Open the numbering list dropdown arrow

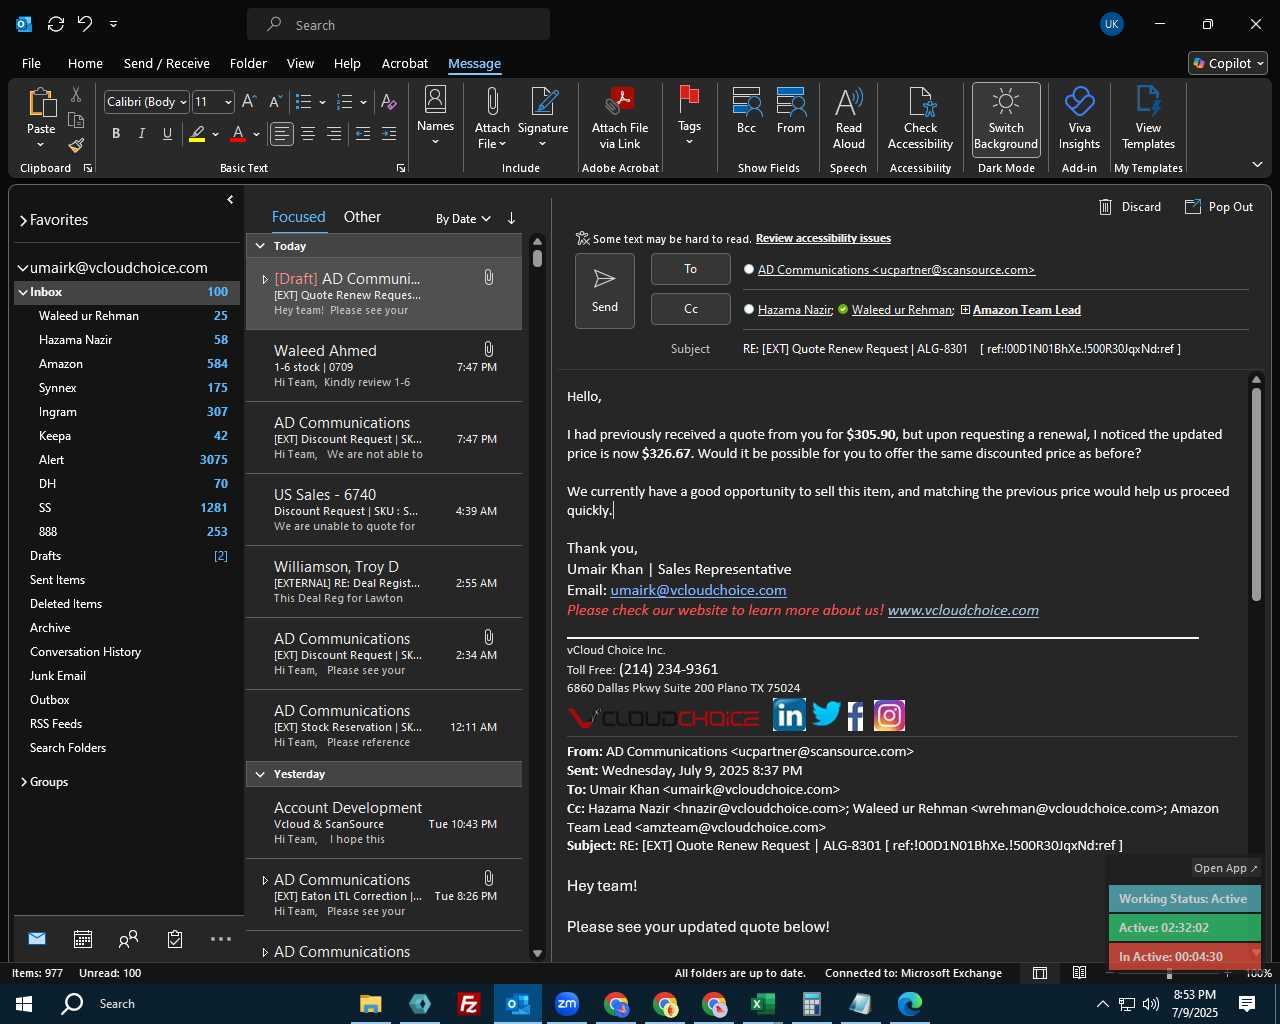[x=363, y=102]
